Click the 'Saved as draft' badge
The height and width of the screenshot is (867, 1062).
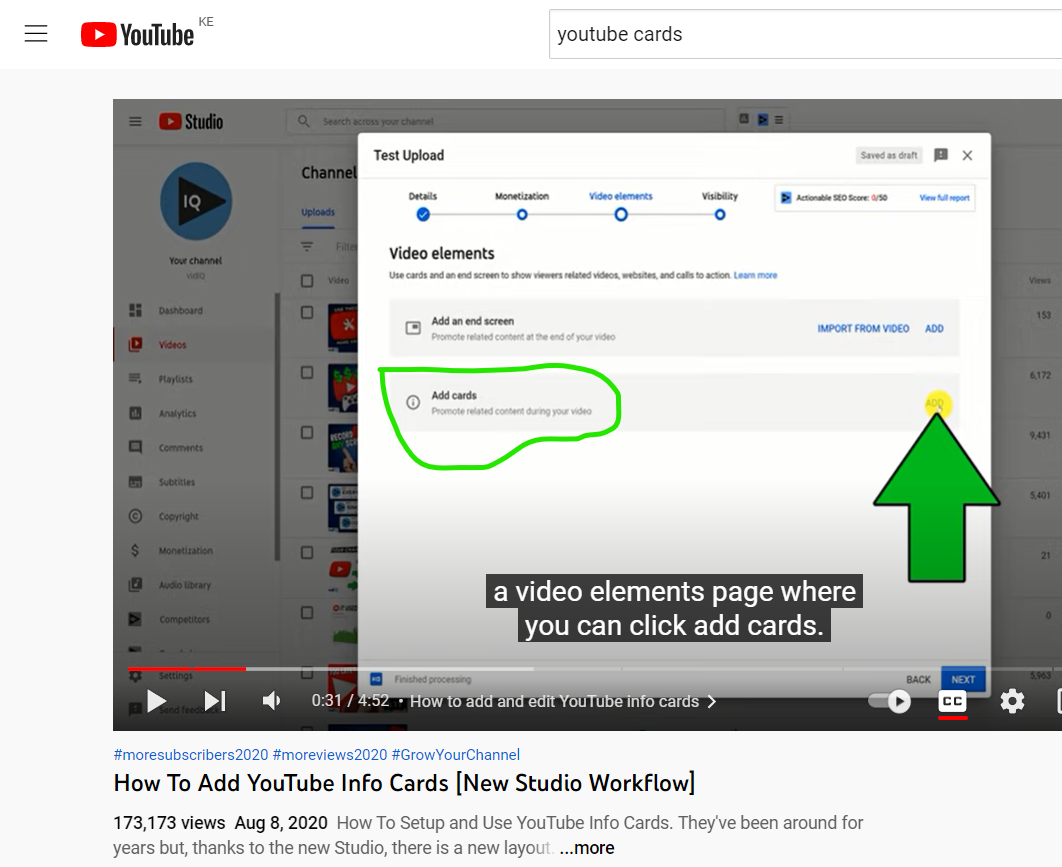point(889,155)
